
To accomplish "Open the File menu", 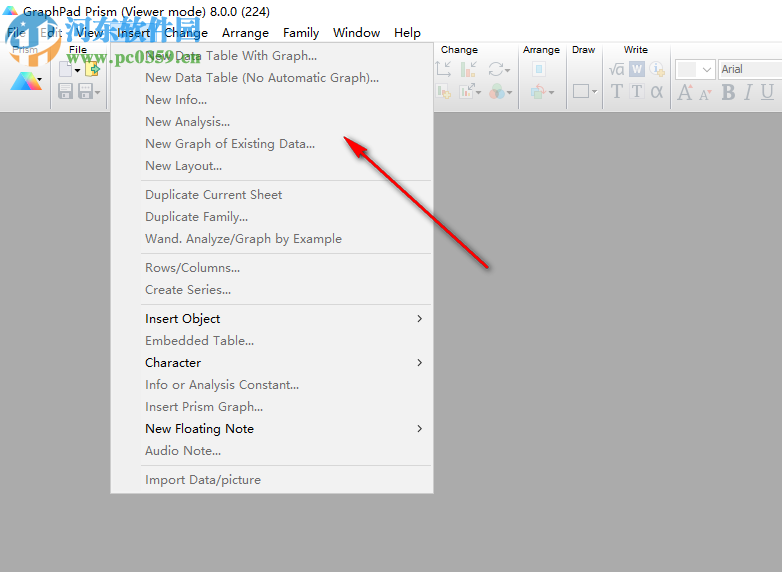I will pyautogui.click(x=16, y=33).
